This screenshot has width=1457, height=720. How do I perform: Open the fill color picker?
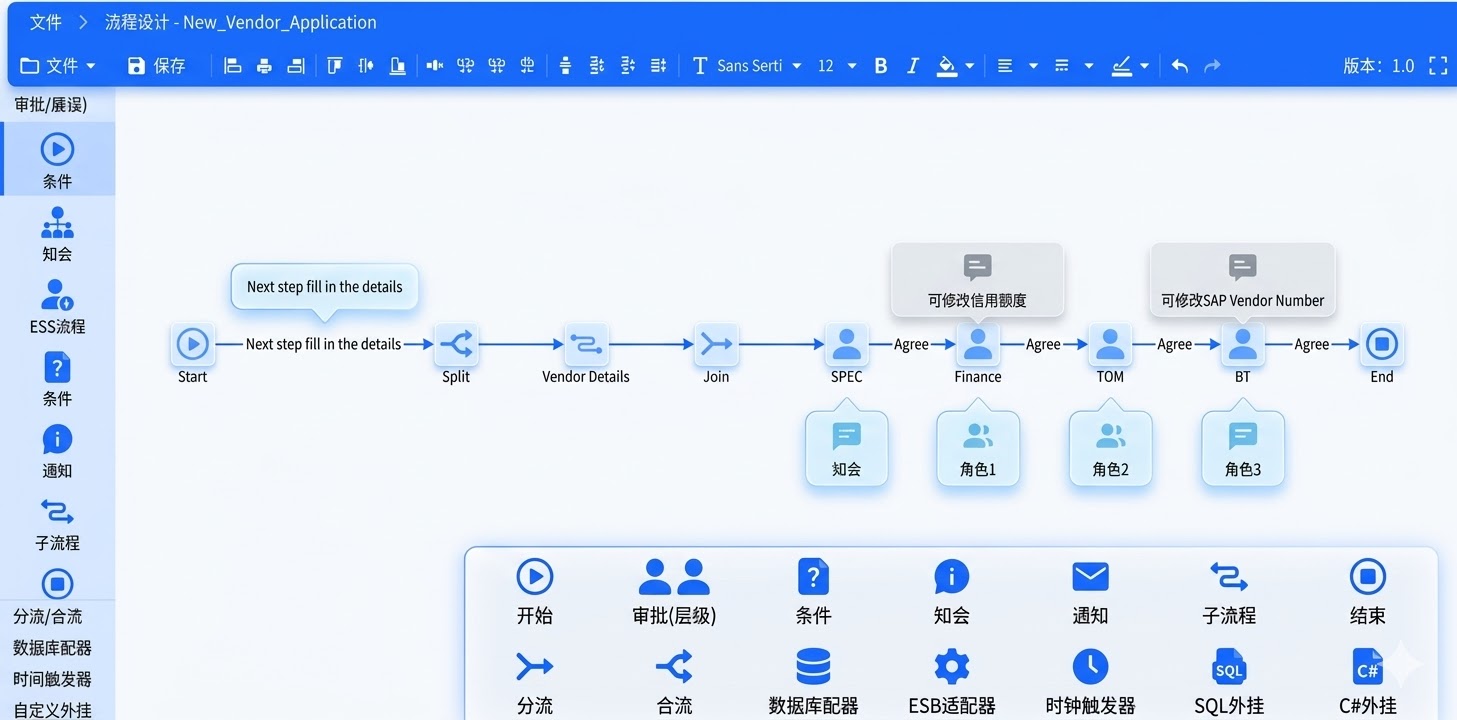point(955,66)
